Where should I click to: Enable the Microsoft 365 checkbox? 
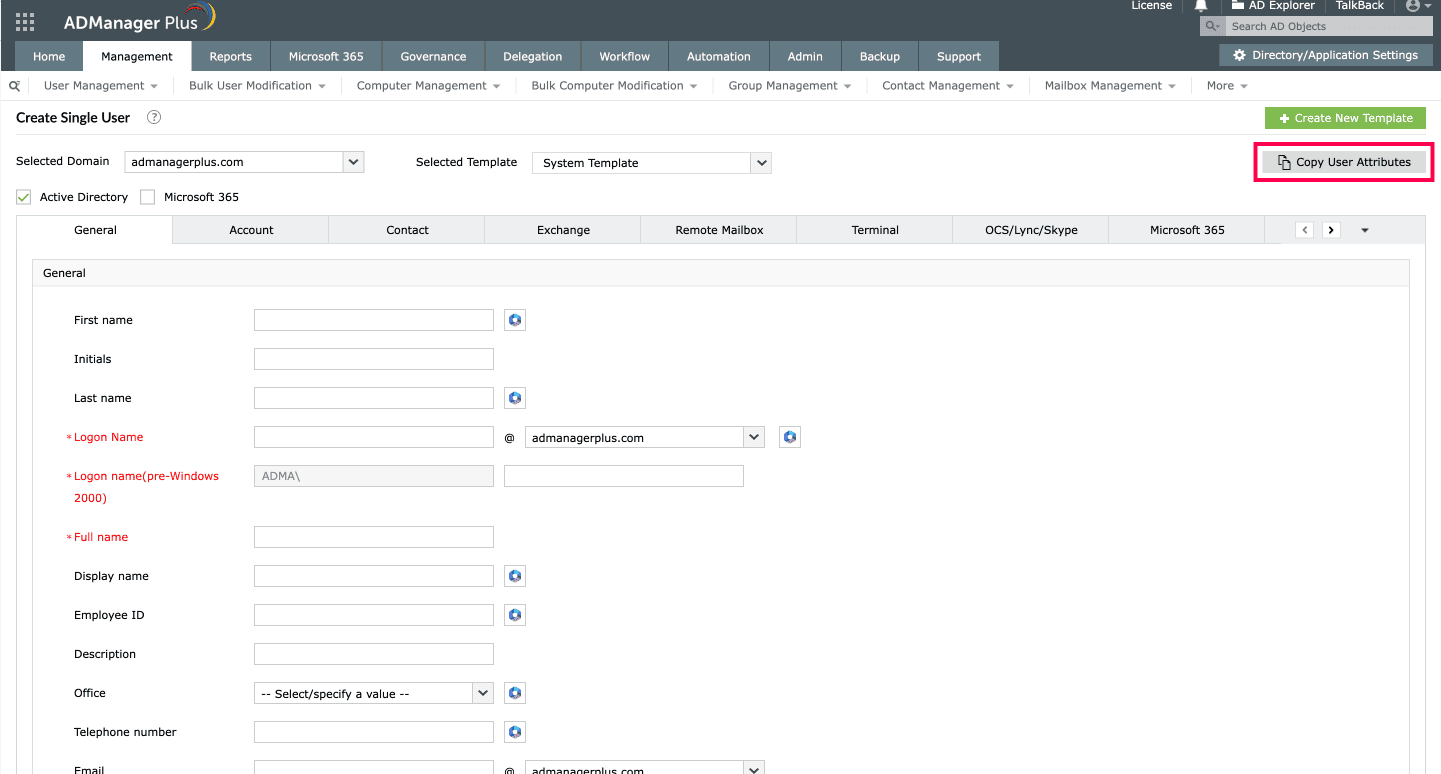click(148, 197)
